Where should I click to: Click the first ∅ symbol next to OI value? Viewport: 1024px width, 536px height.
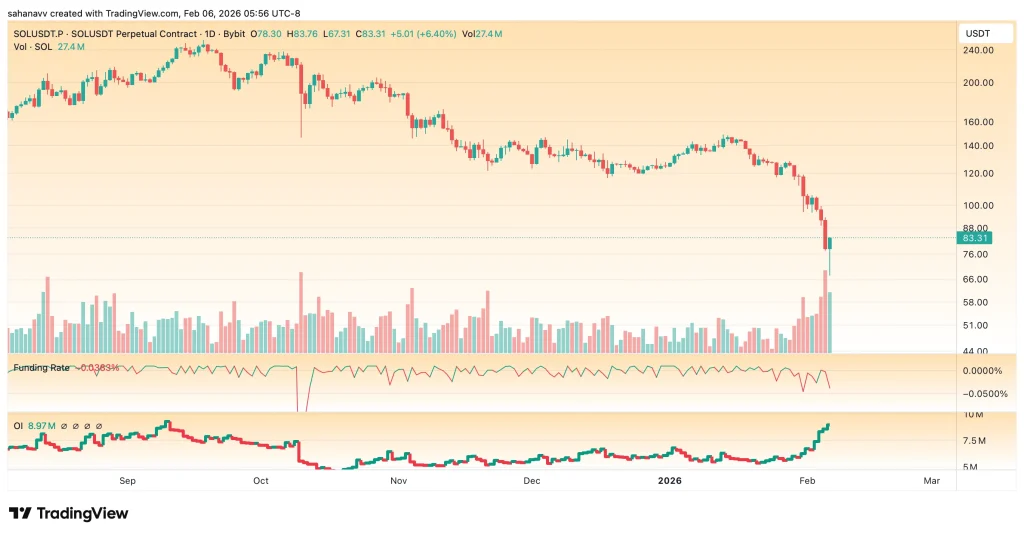coord(63,426)
